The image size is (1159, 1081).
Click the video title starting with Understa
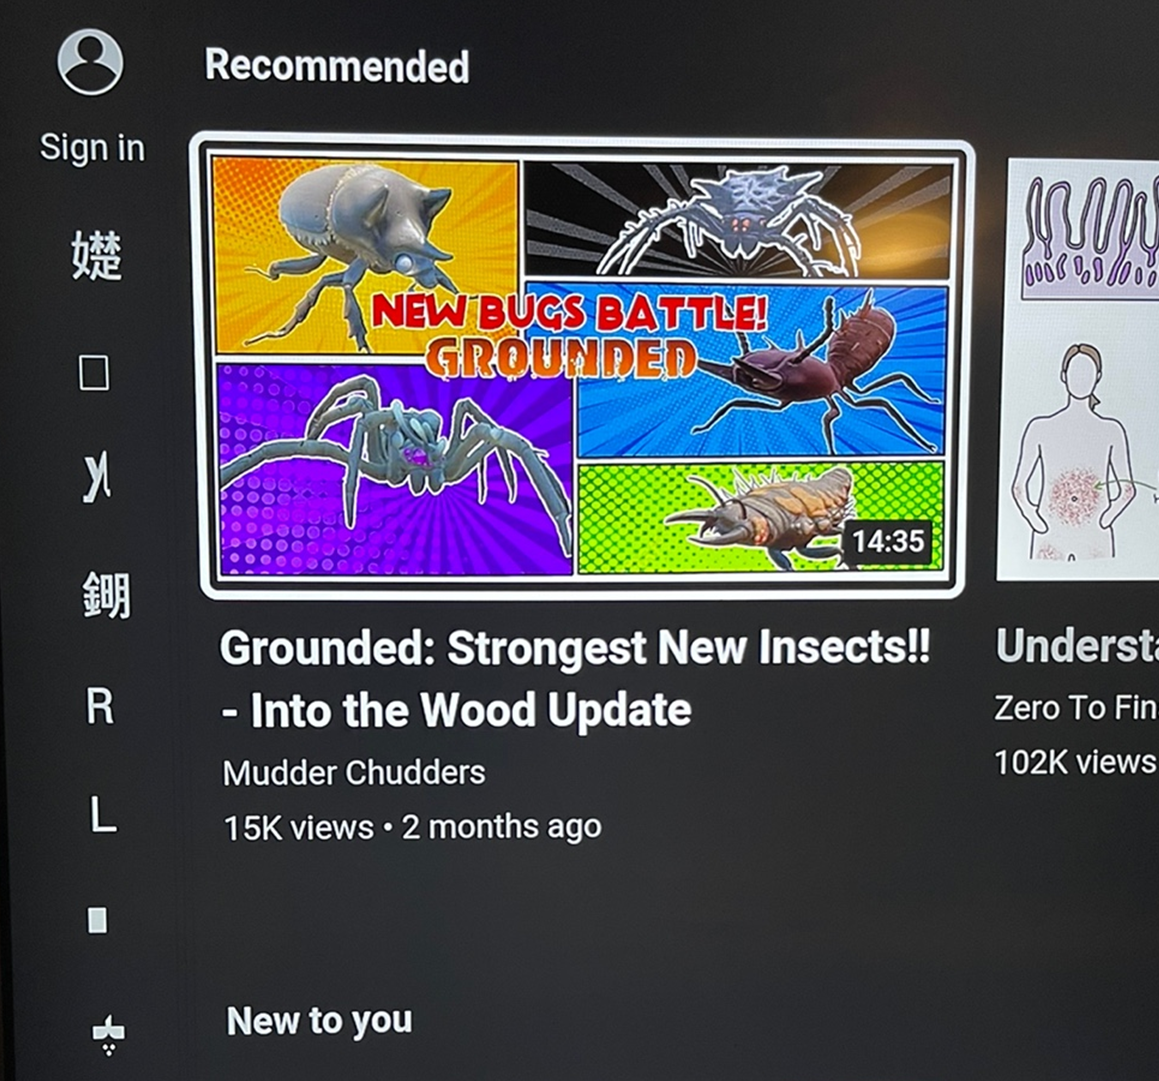coord(1077,645)
